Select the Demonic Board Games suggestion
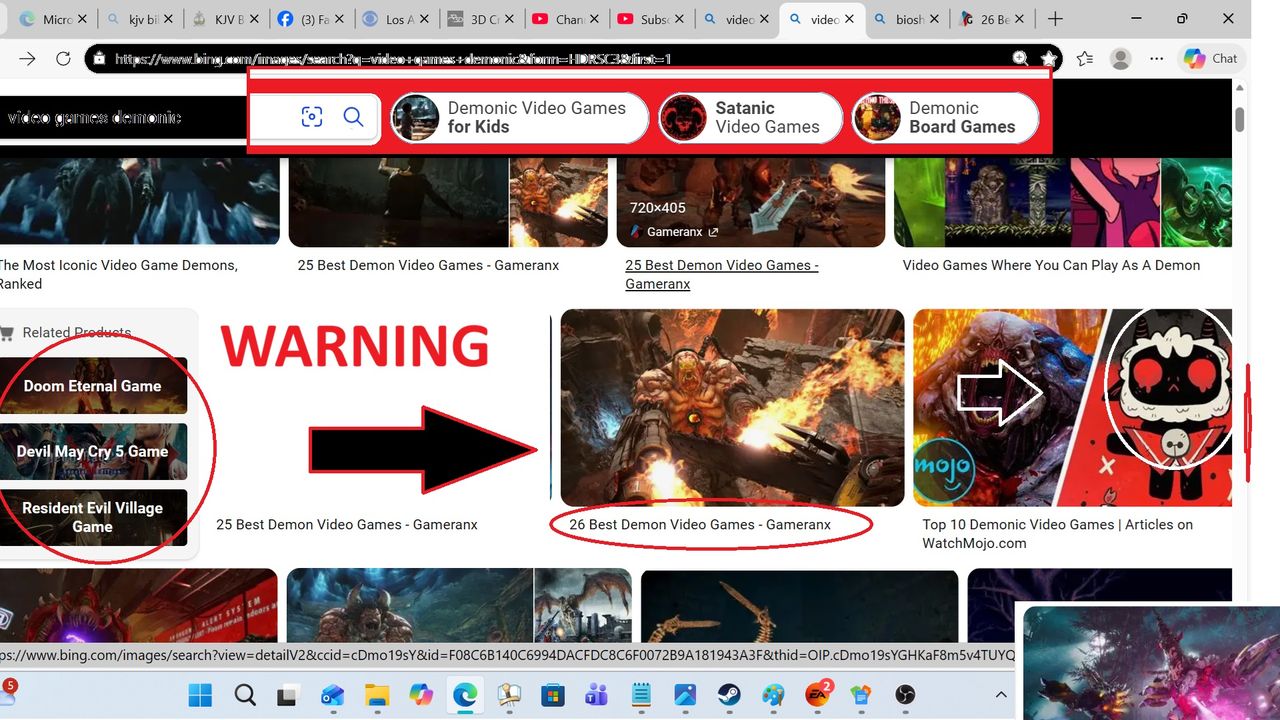 click(945, 118)
